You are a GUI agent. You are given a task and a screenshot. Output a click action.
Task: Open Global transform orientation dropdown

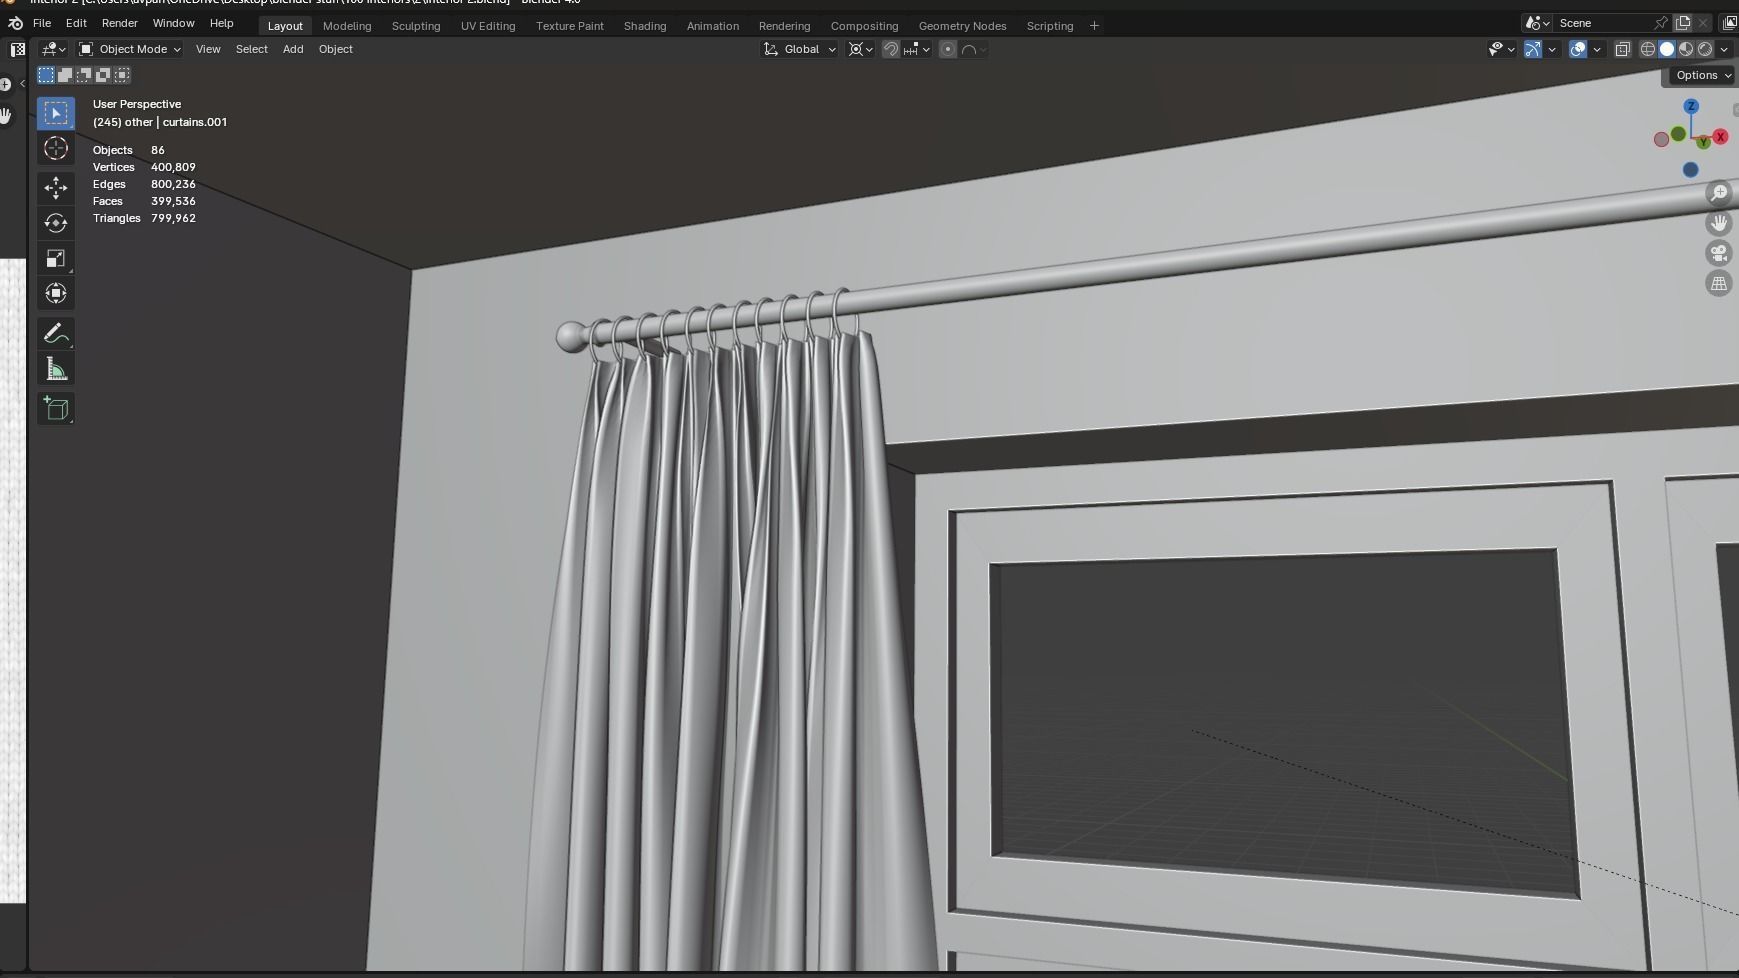pyautogui.click(x=799, y=49)
